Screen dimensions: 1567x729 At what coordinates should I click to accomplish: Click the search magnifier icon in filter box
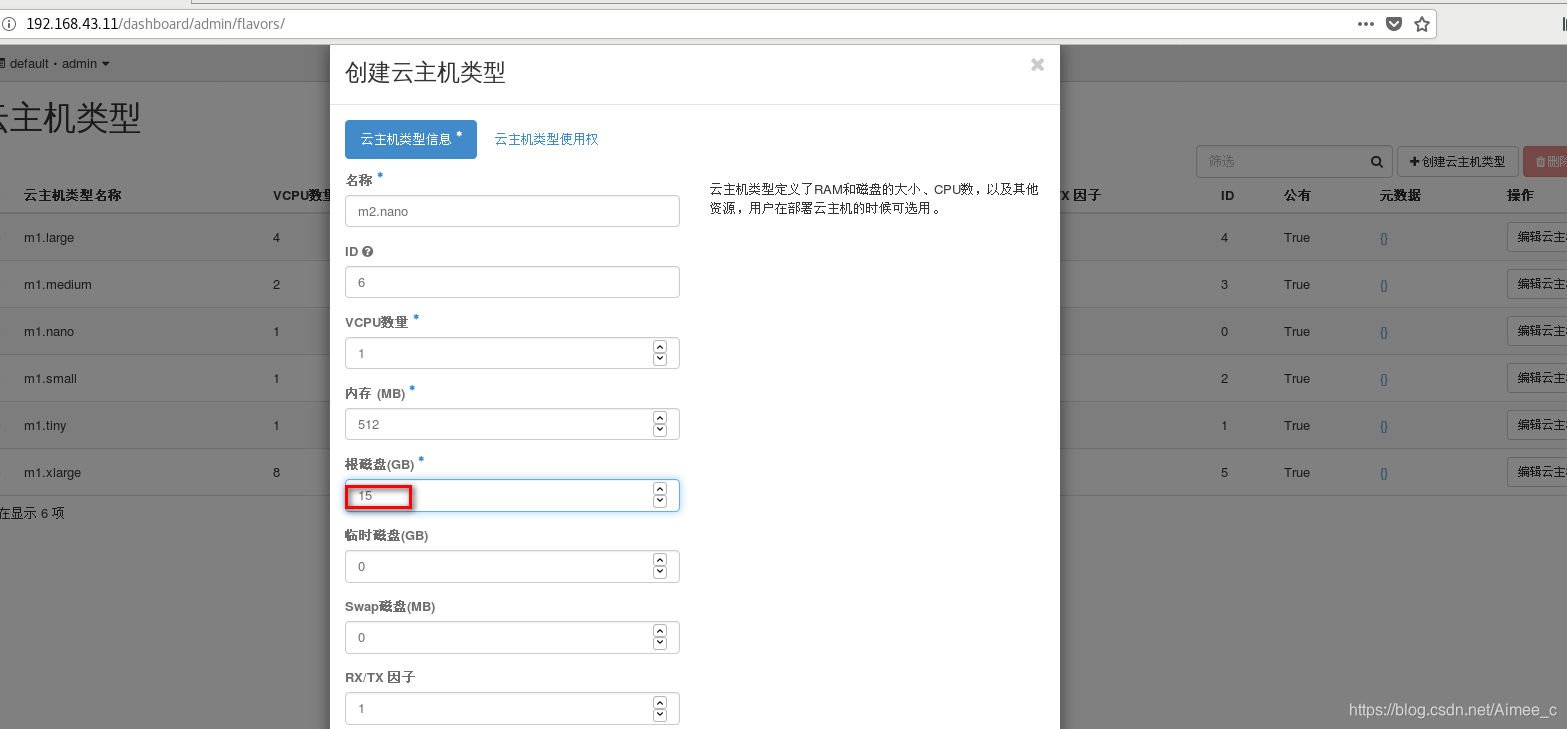point(1377,161)
